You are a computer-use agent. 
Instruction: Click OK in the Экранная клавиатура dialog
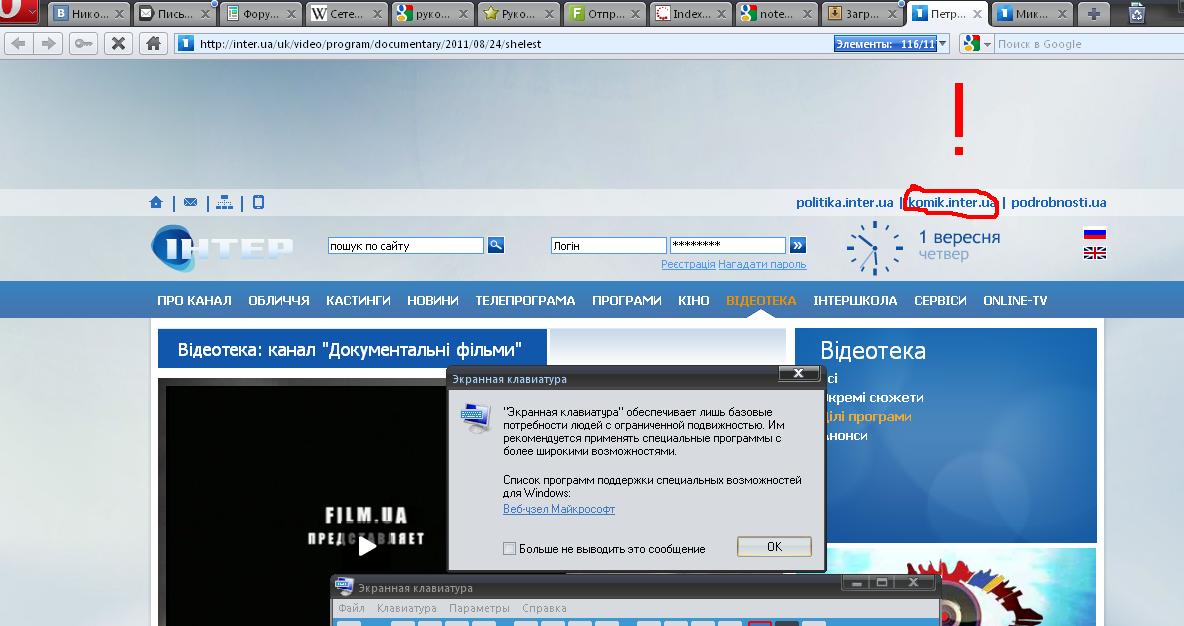tap(774, 547)
